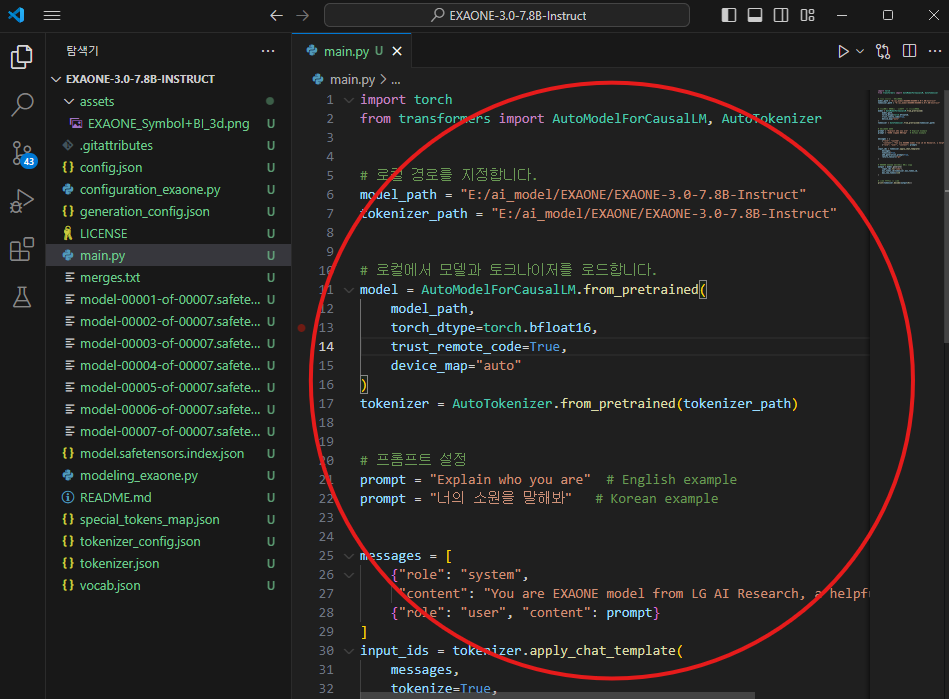Split the editor to the right

click(x=909, y=51)
